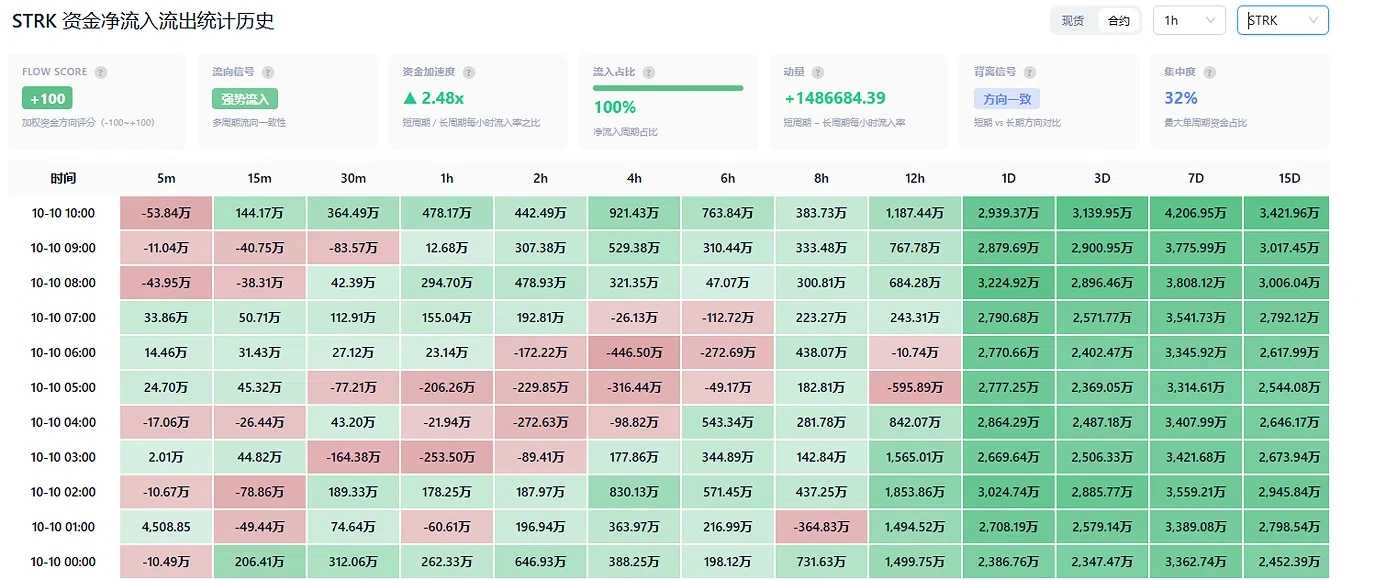Select the 10-10 05:00 row time label
1375x580 pixels.
[63, 388]
